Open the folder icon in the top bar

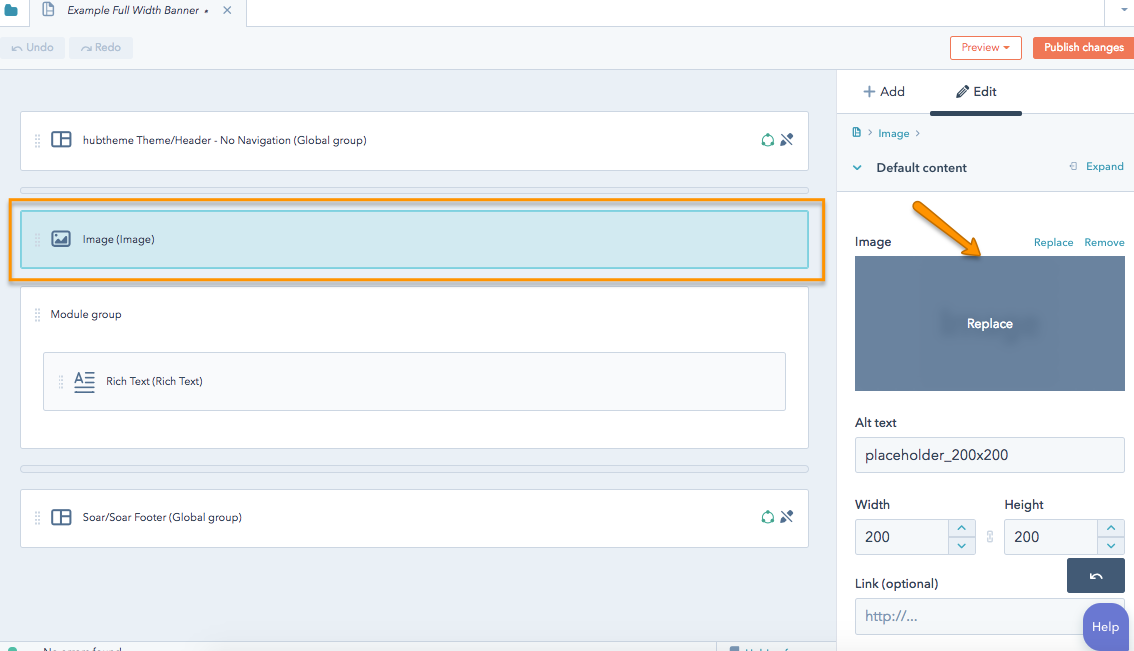click(13, 12)
